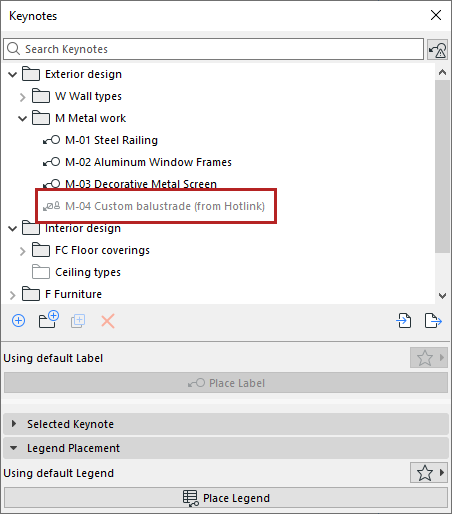Open the legend favorites star dropdown
The height and width of the screenshot is (514, 452).
(429, 473)
